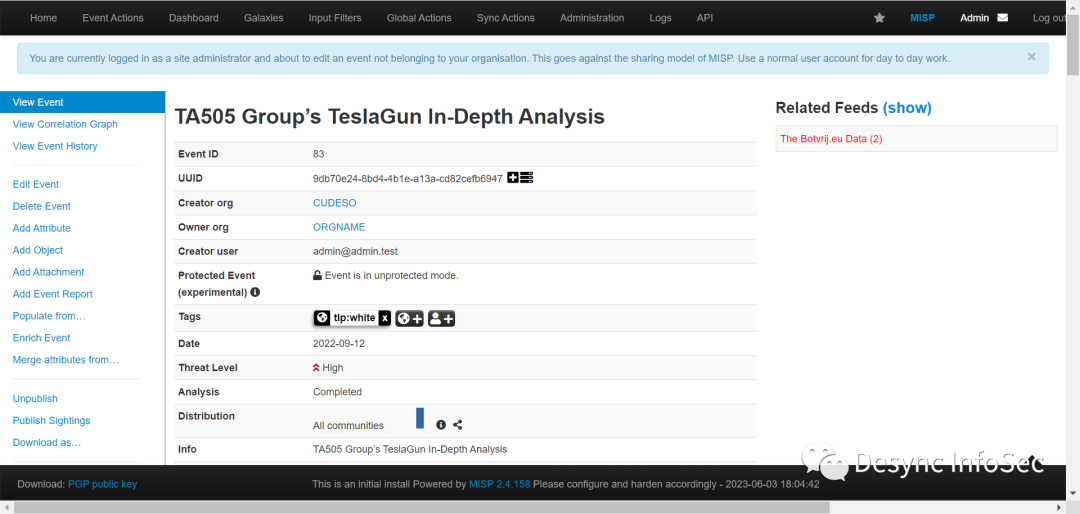
Task: Click the High threat level value
Action: [333, 368]
